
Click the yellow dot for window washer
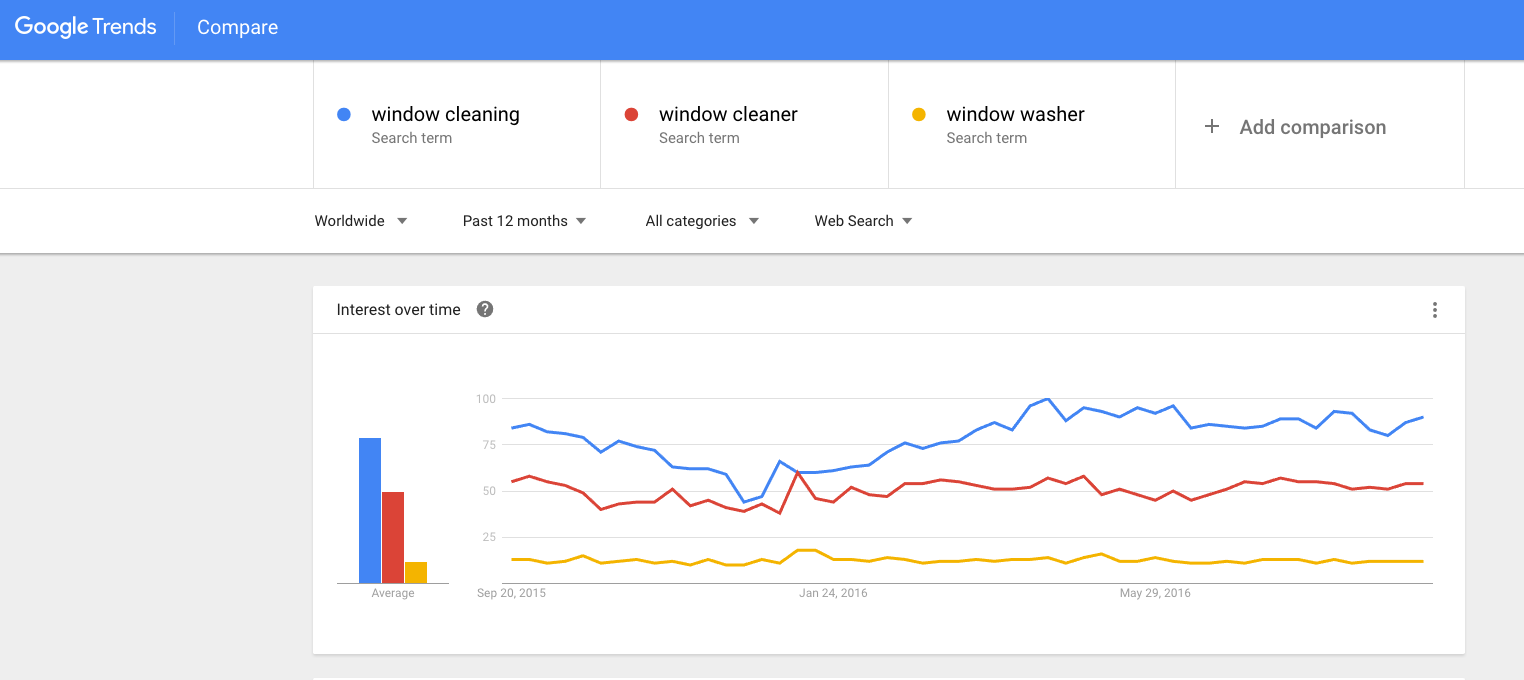point(919,115)
